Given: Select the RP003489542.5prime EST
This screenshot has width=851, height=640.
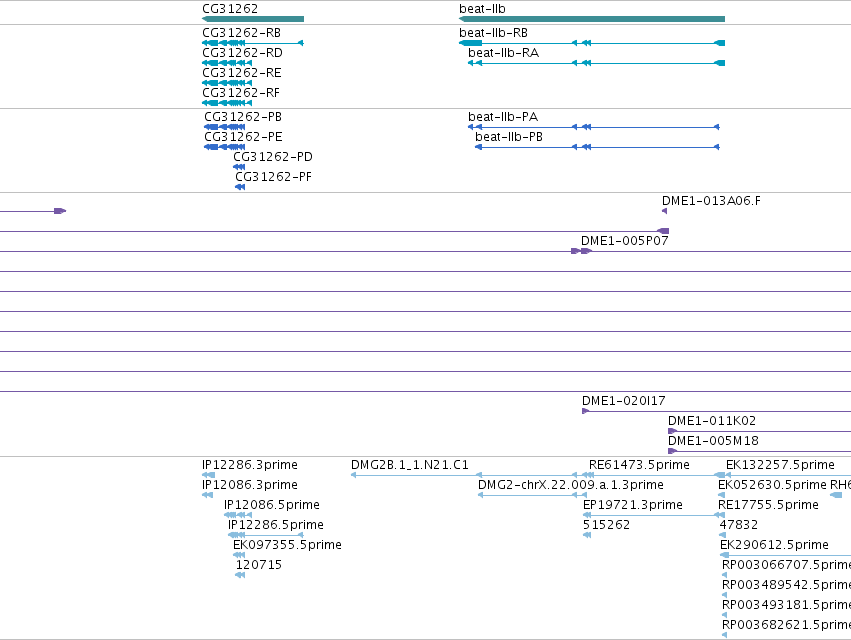Looking at the screenshot, I should coord(786,586).
